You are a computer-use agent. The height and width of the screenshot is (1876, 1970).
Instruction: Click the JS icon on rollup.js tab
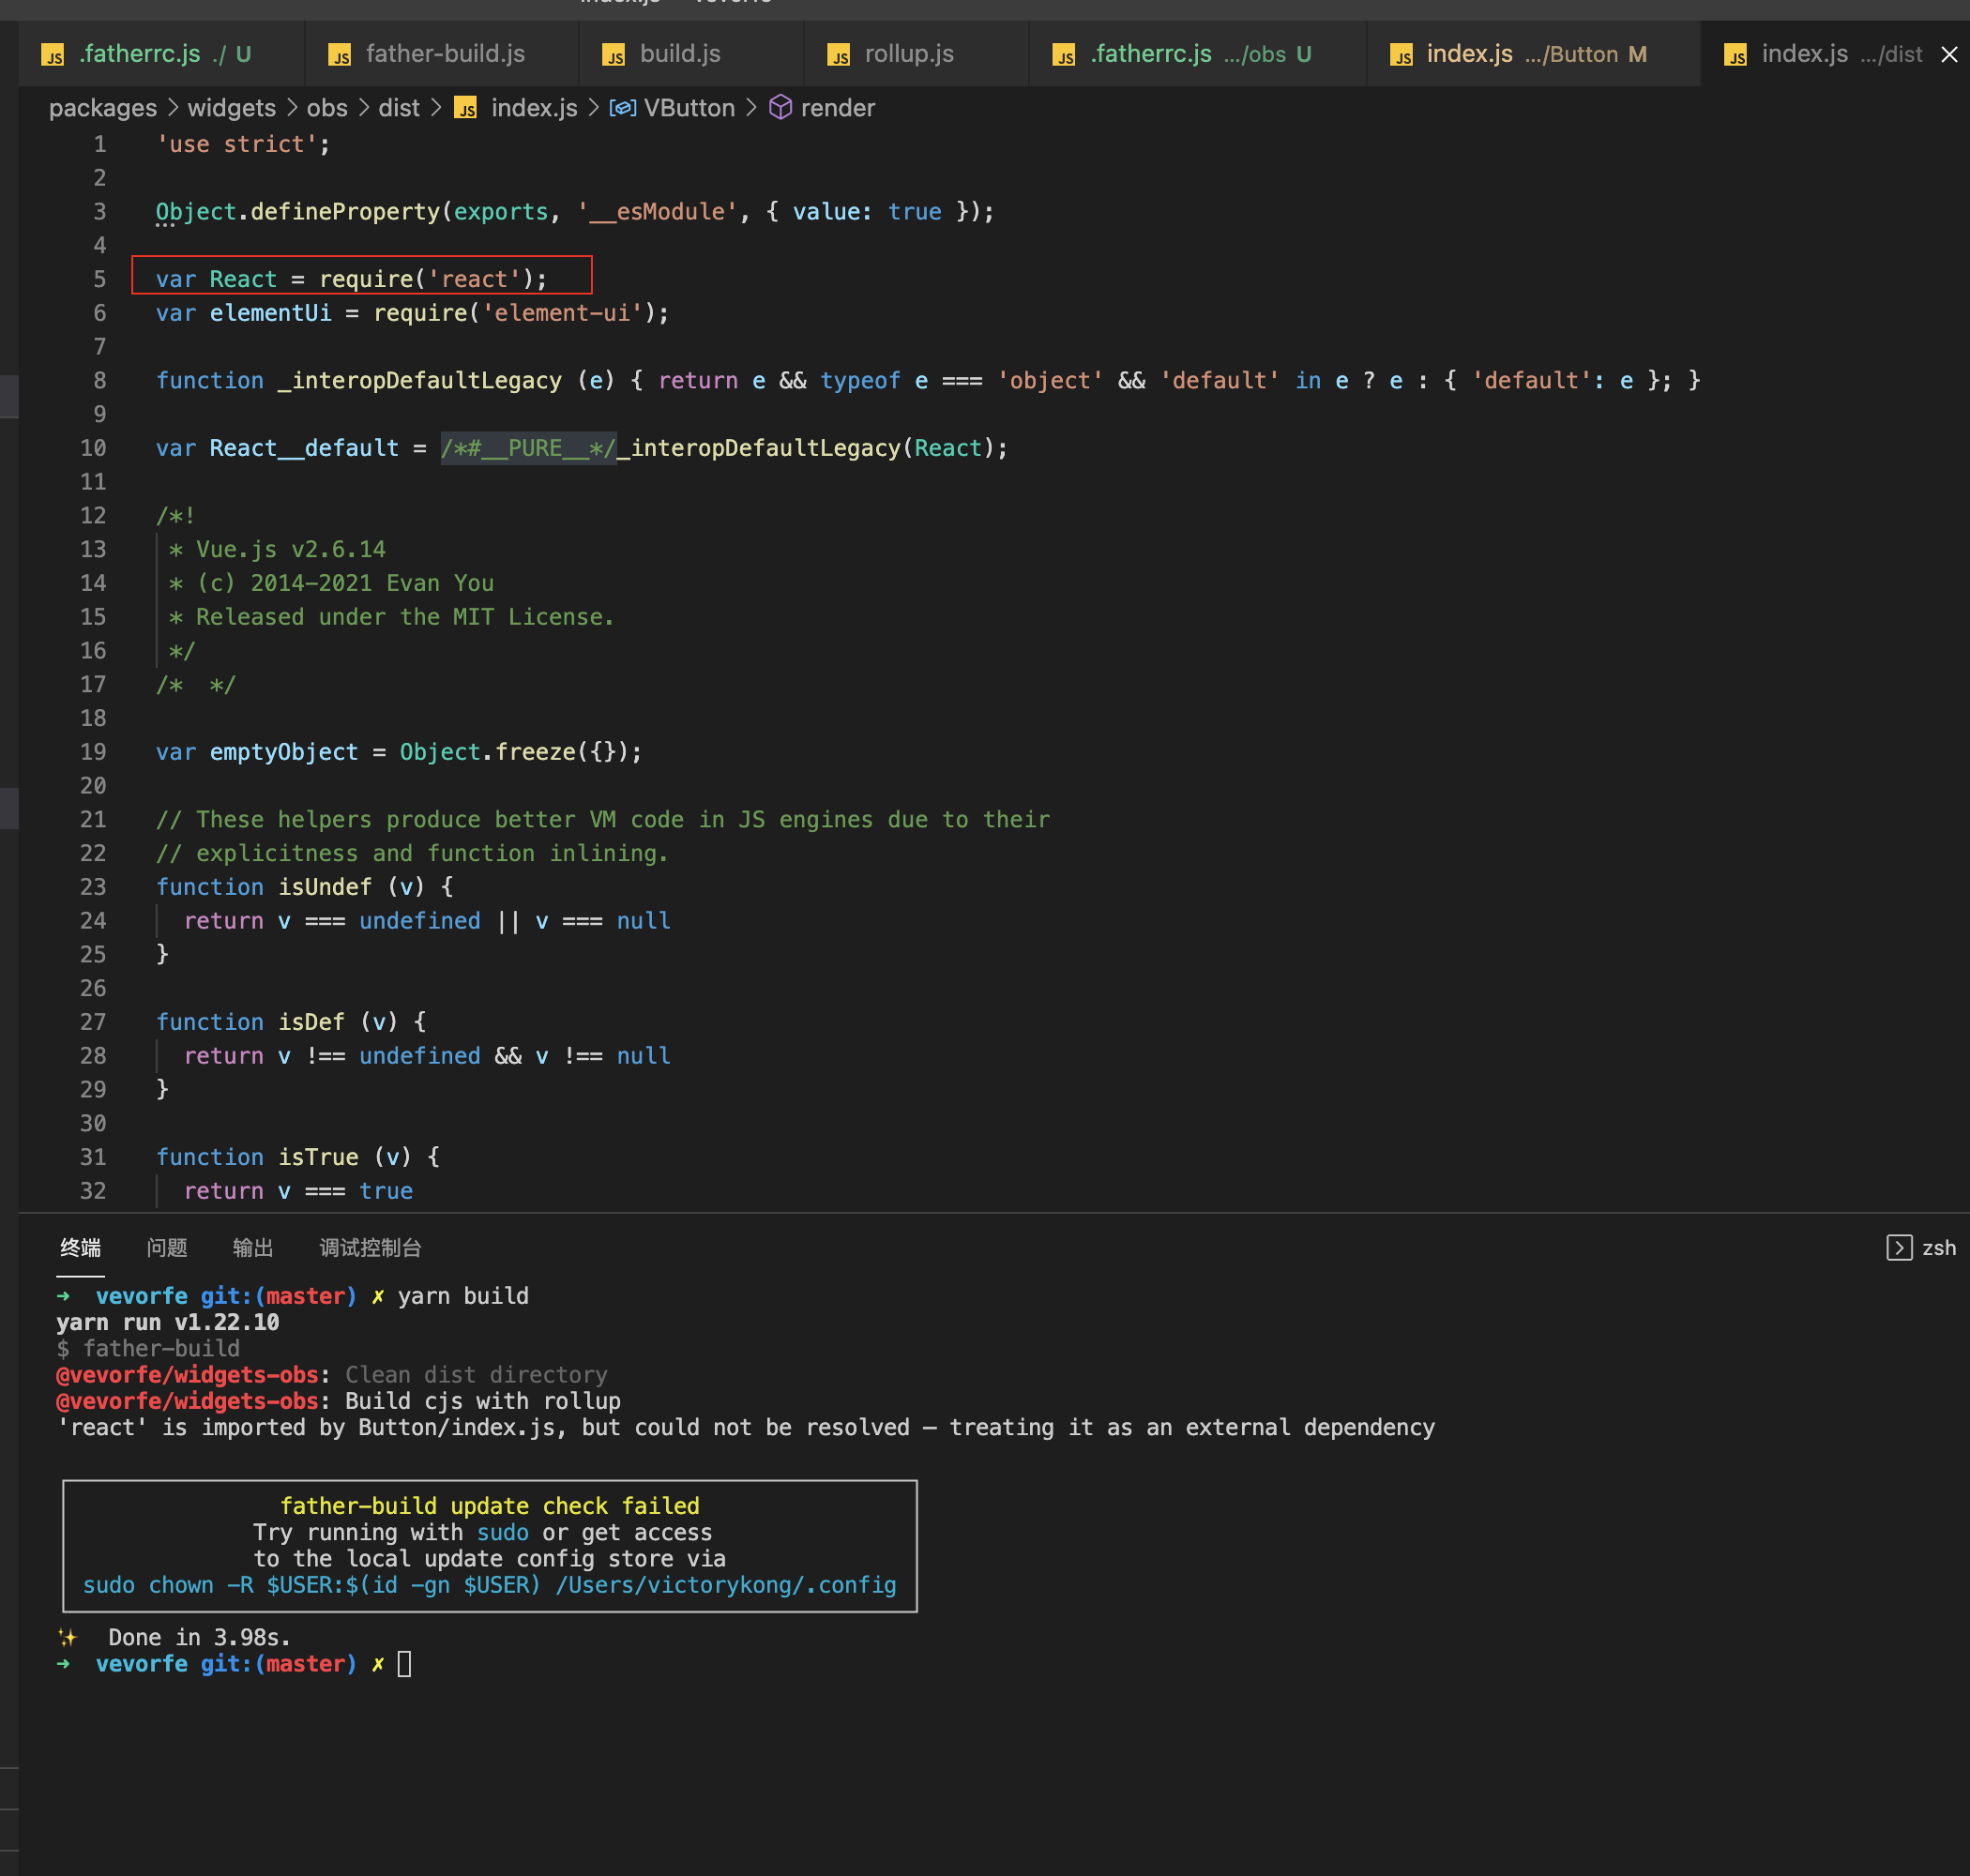(840, 54)
